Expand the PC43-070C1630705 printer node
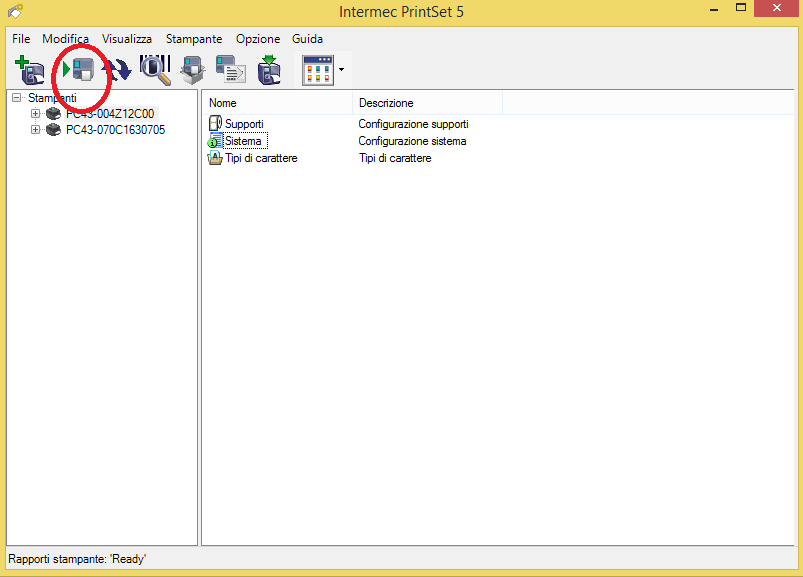The width and height of the screenshot is (803, 577). [35, 130]
